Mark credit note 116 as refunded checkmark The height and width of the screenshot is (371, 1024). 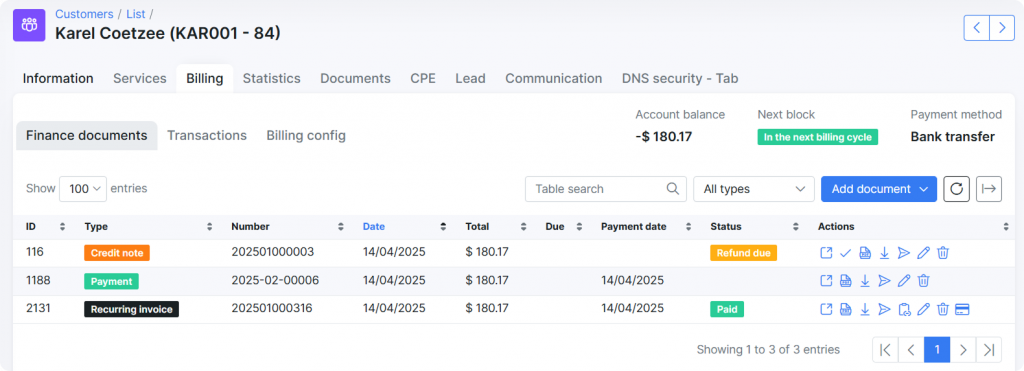coord(846,253)
